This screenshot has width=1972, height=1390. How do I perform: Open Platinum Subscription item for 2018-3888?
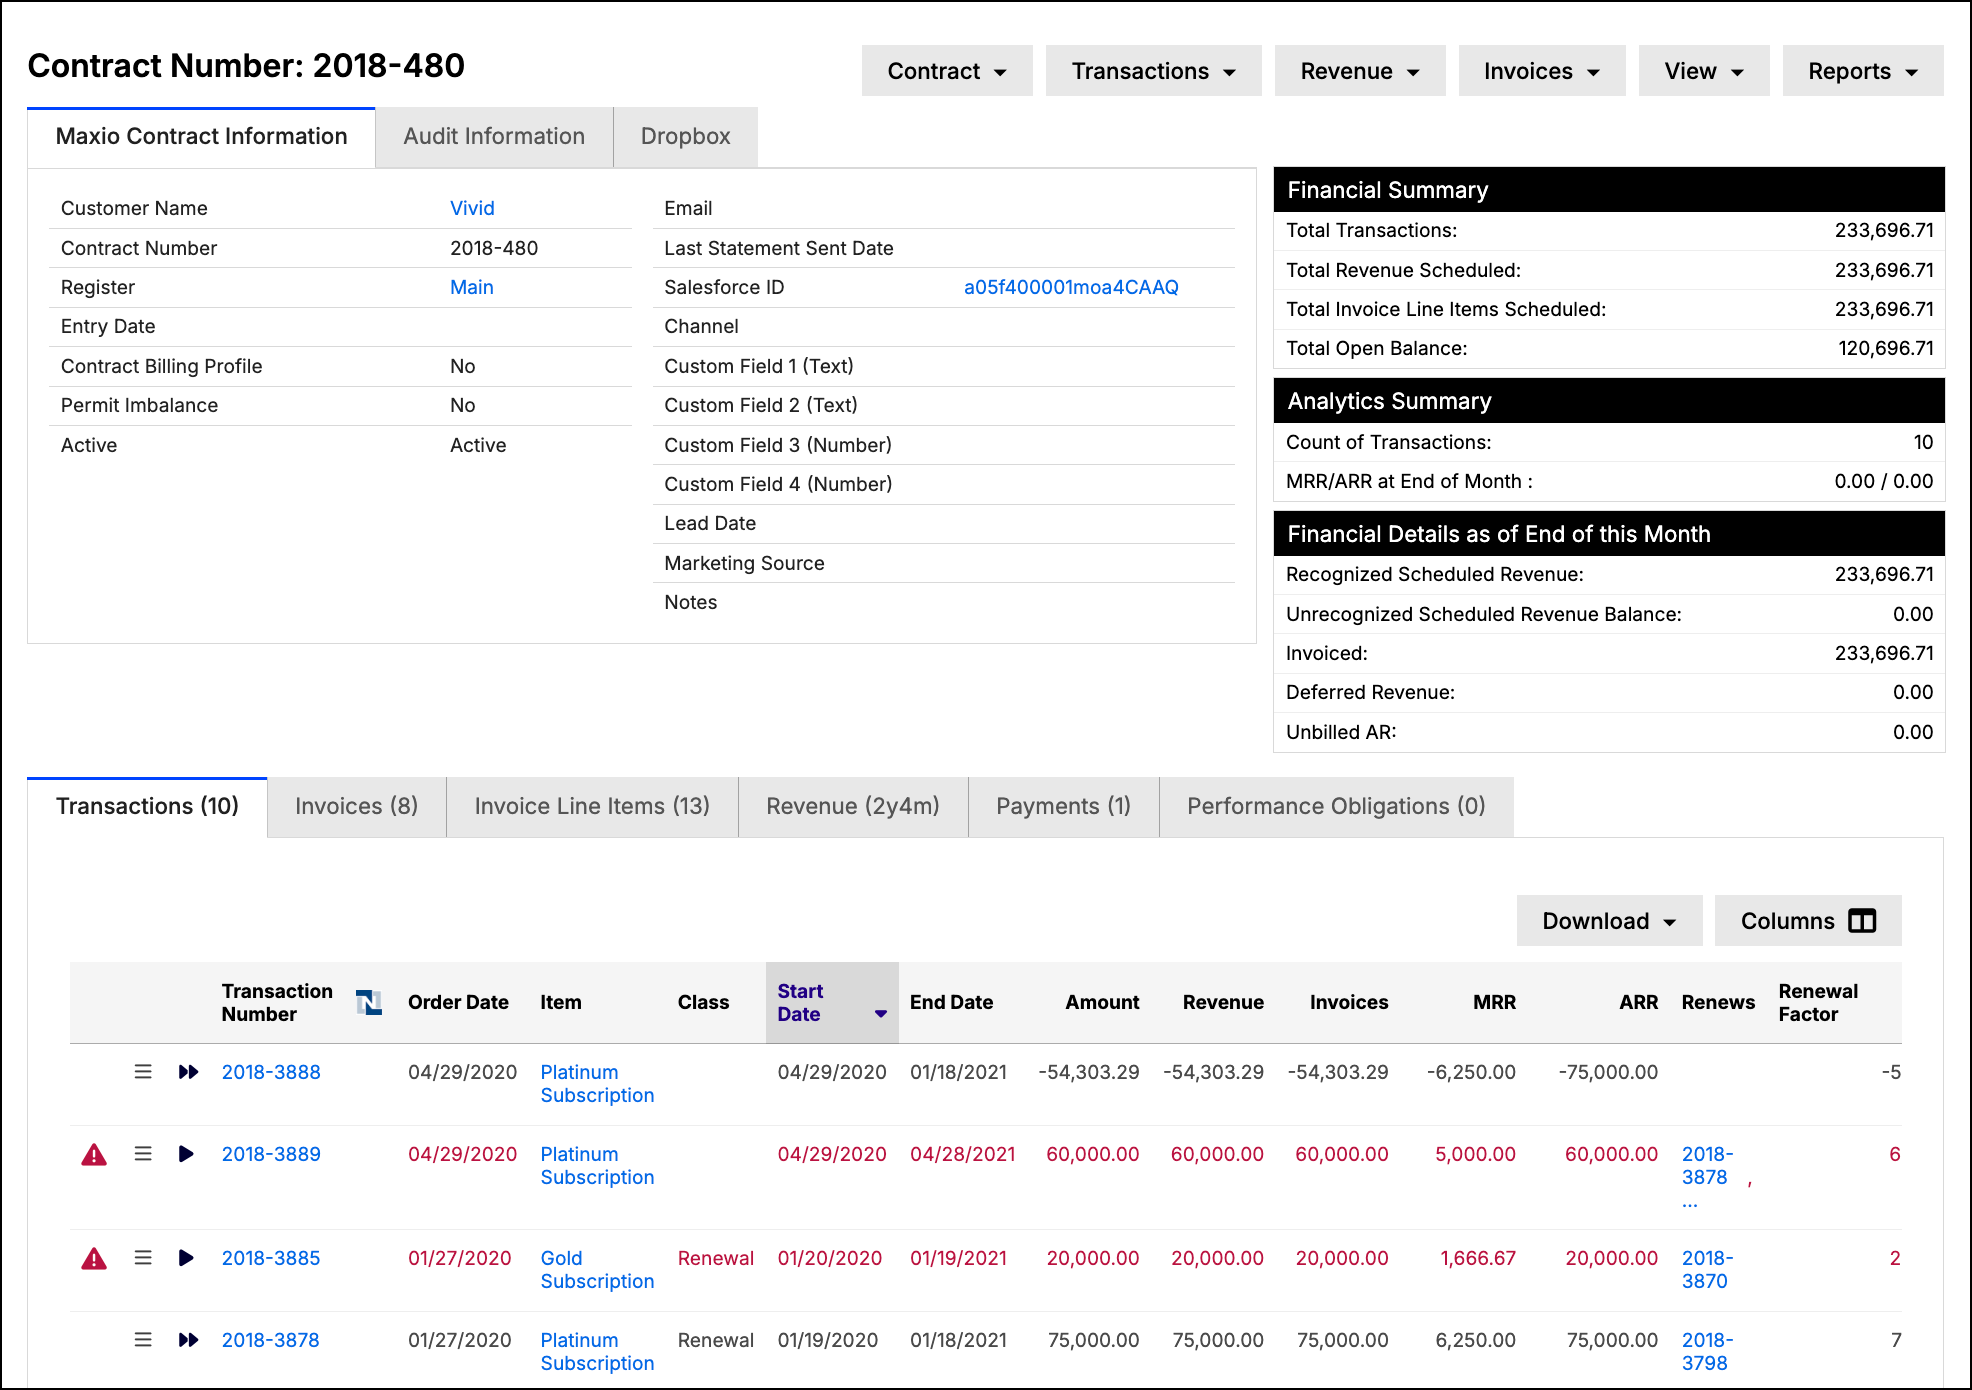pyautogui.click(x=597, y=1084)
